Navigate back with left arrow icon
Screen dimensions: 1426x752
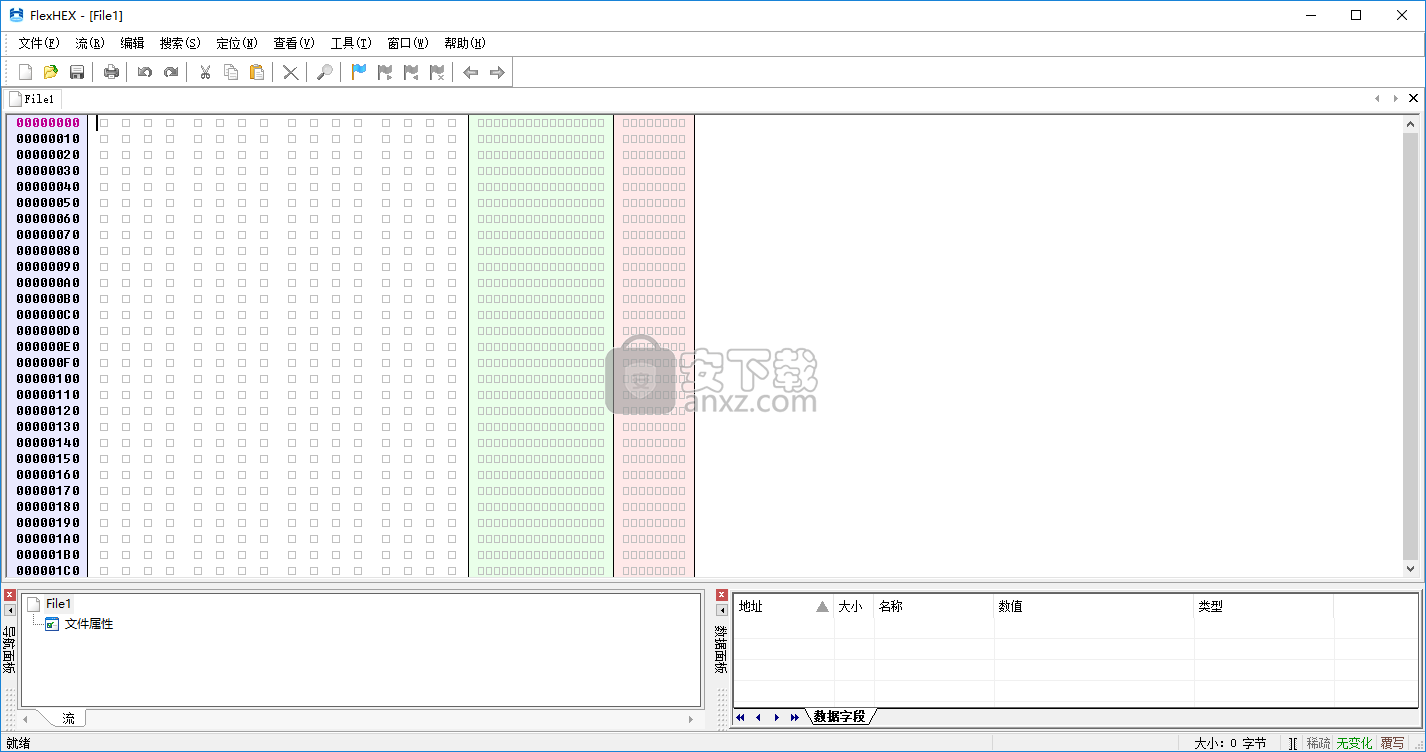(470, 72)
